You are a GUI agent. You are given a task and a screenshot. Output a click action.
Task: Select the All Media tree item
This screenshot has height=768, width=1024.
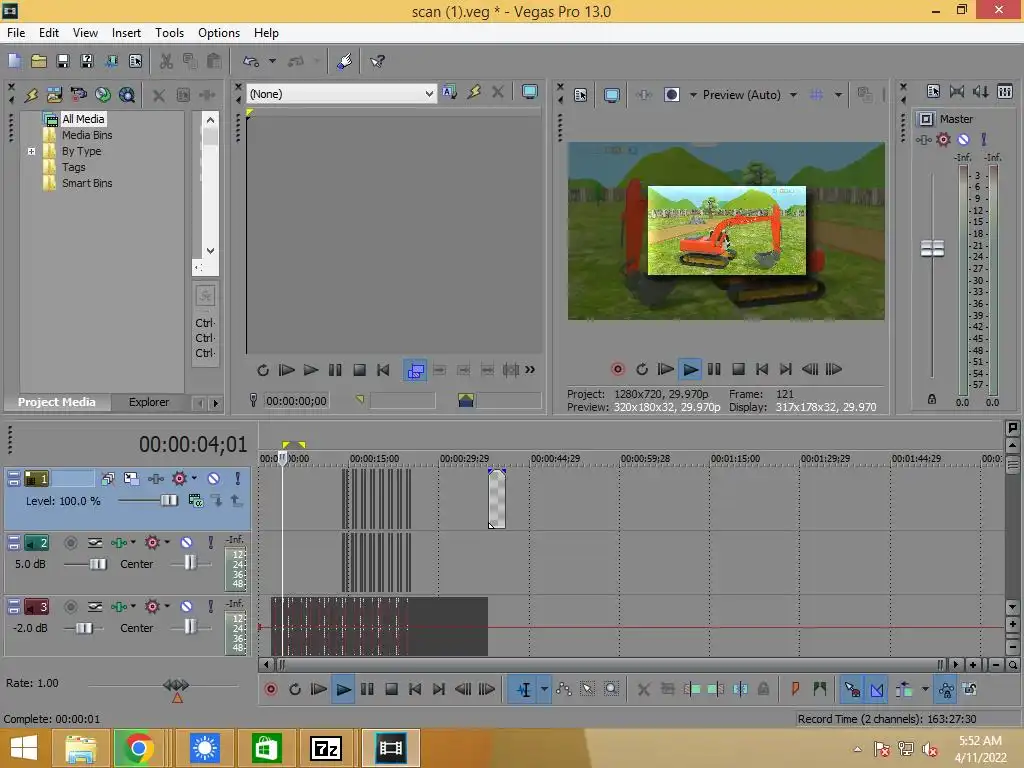click(83, 119)
